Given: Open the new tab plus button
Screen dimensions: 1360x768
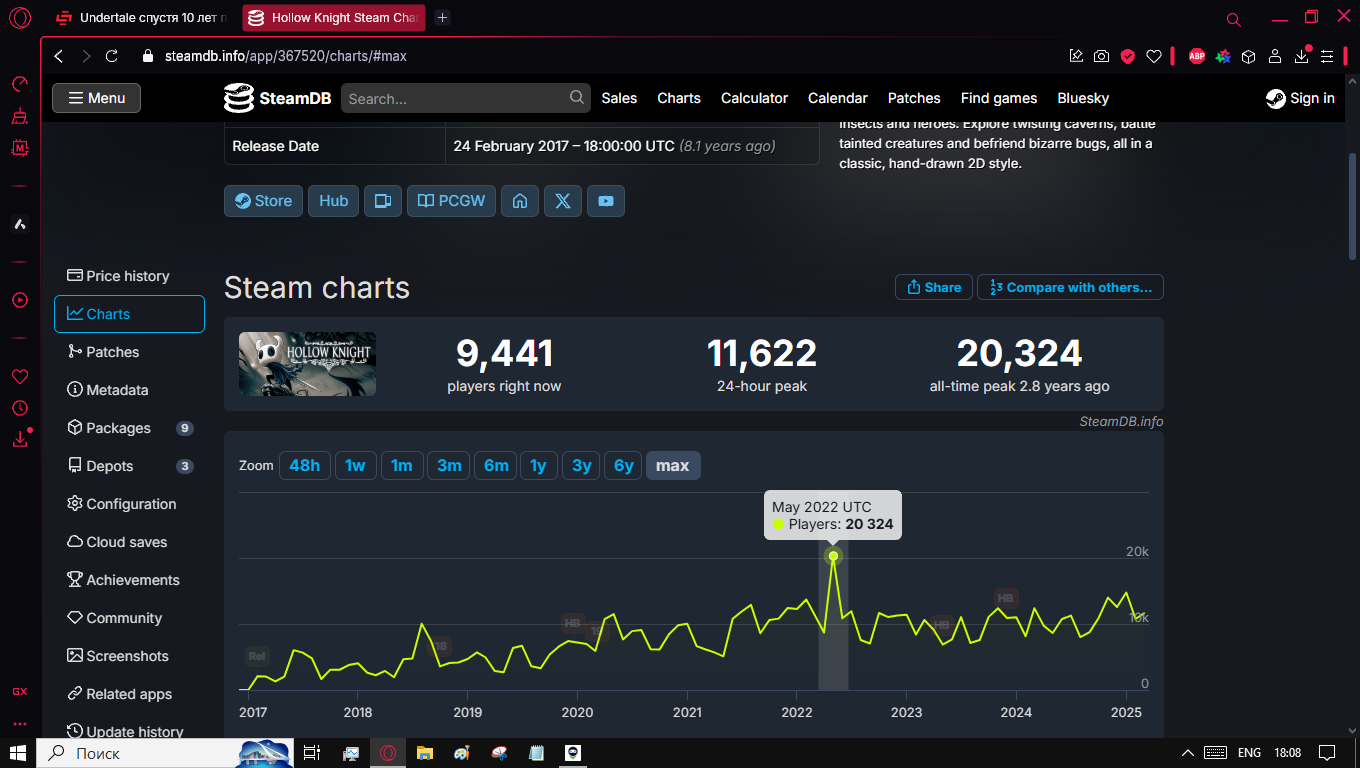Looking at the screenshot, I should click(x=443, y=18).
